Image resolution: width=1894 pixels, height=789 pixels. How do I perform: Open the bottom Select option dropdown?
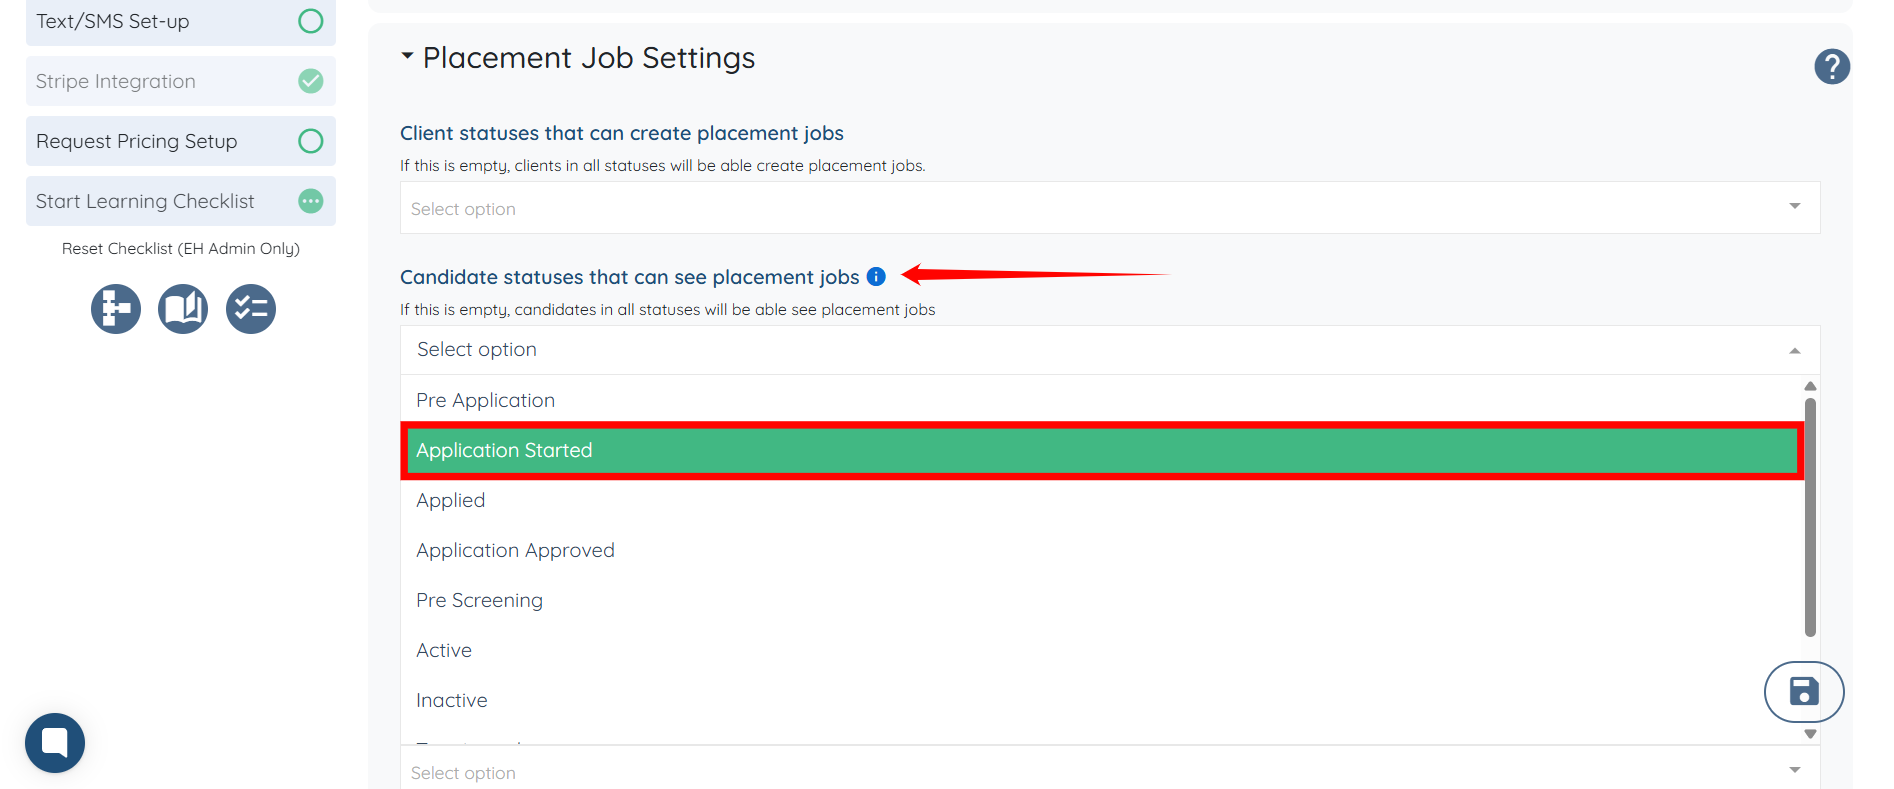1109,771
